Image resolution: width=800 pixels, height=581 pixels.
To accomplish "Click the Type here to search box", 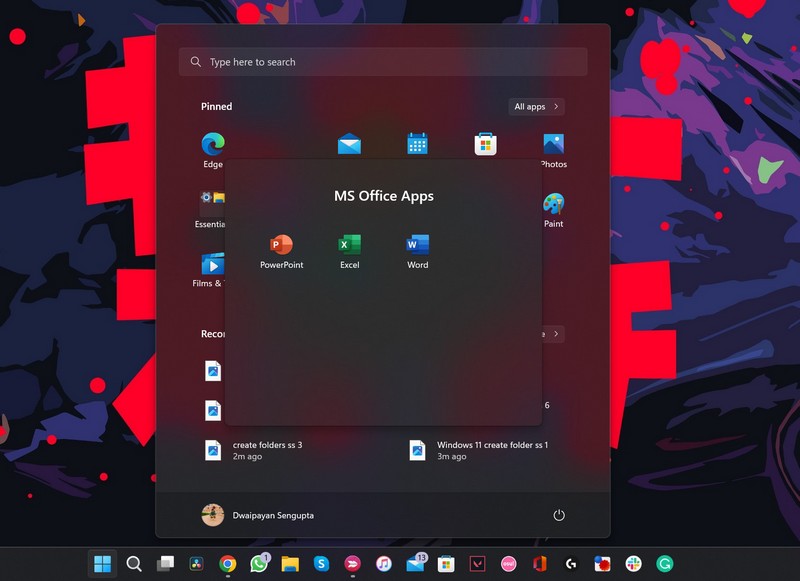I will click(x=383, y=62).
